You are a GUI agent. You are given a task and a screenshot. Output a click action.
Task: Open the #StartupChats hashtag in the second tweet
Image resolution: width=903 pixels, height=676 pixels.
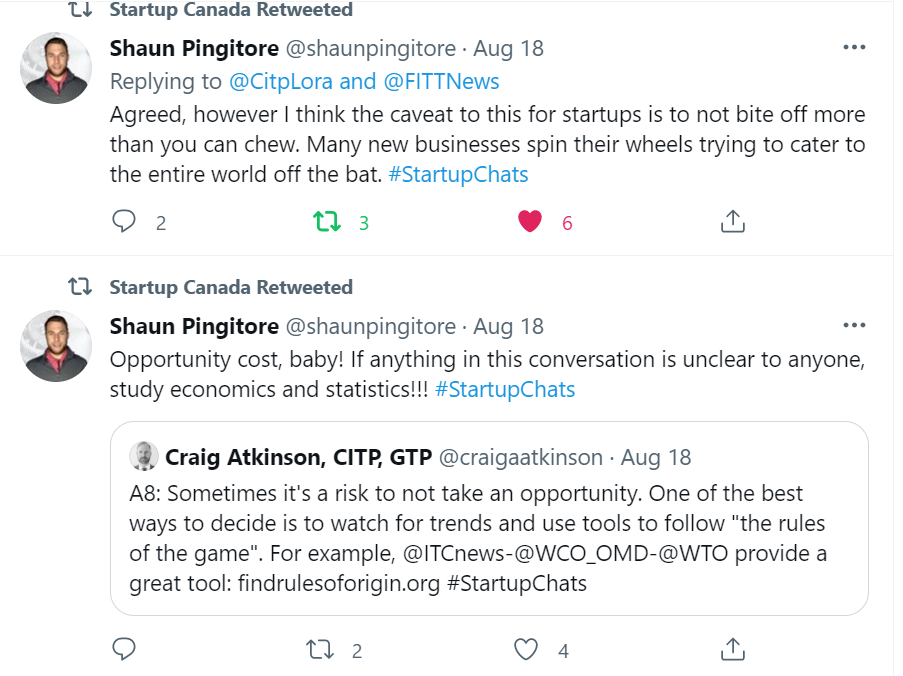pos(505,390)
